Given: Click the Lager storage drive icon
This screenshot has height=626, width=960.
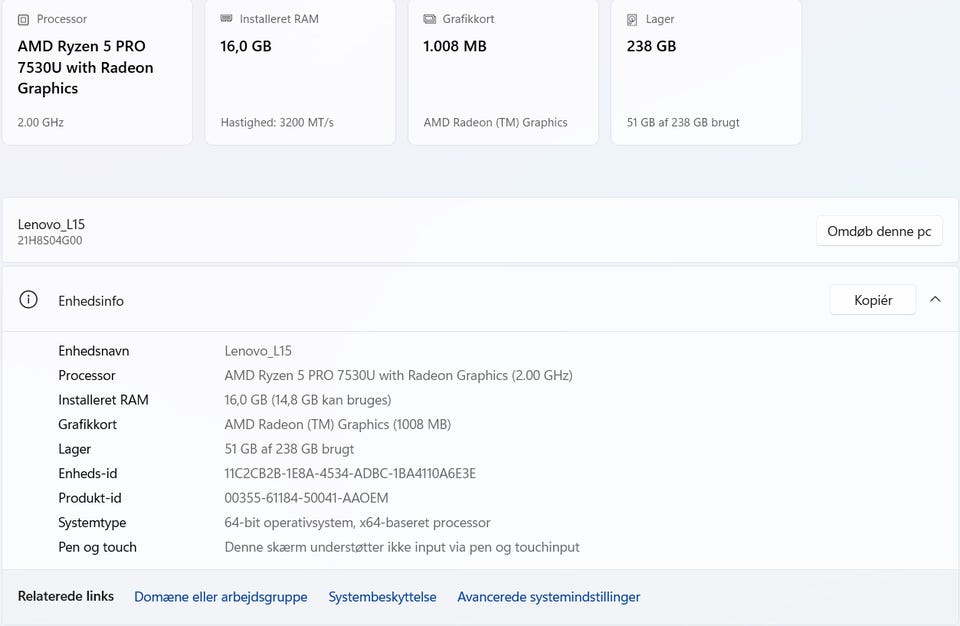Looking at the screenshot, I should click(632, 20).
